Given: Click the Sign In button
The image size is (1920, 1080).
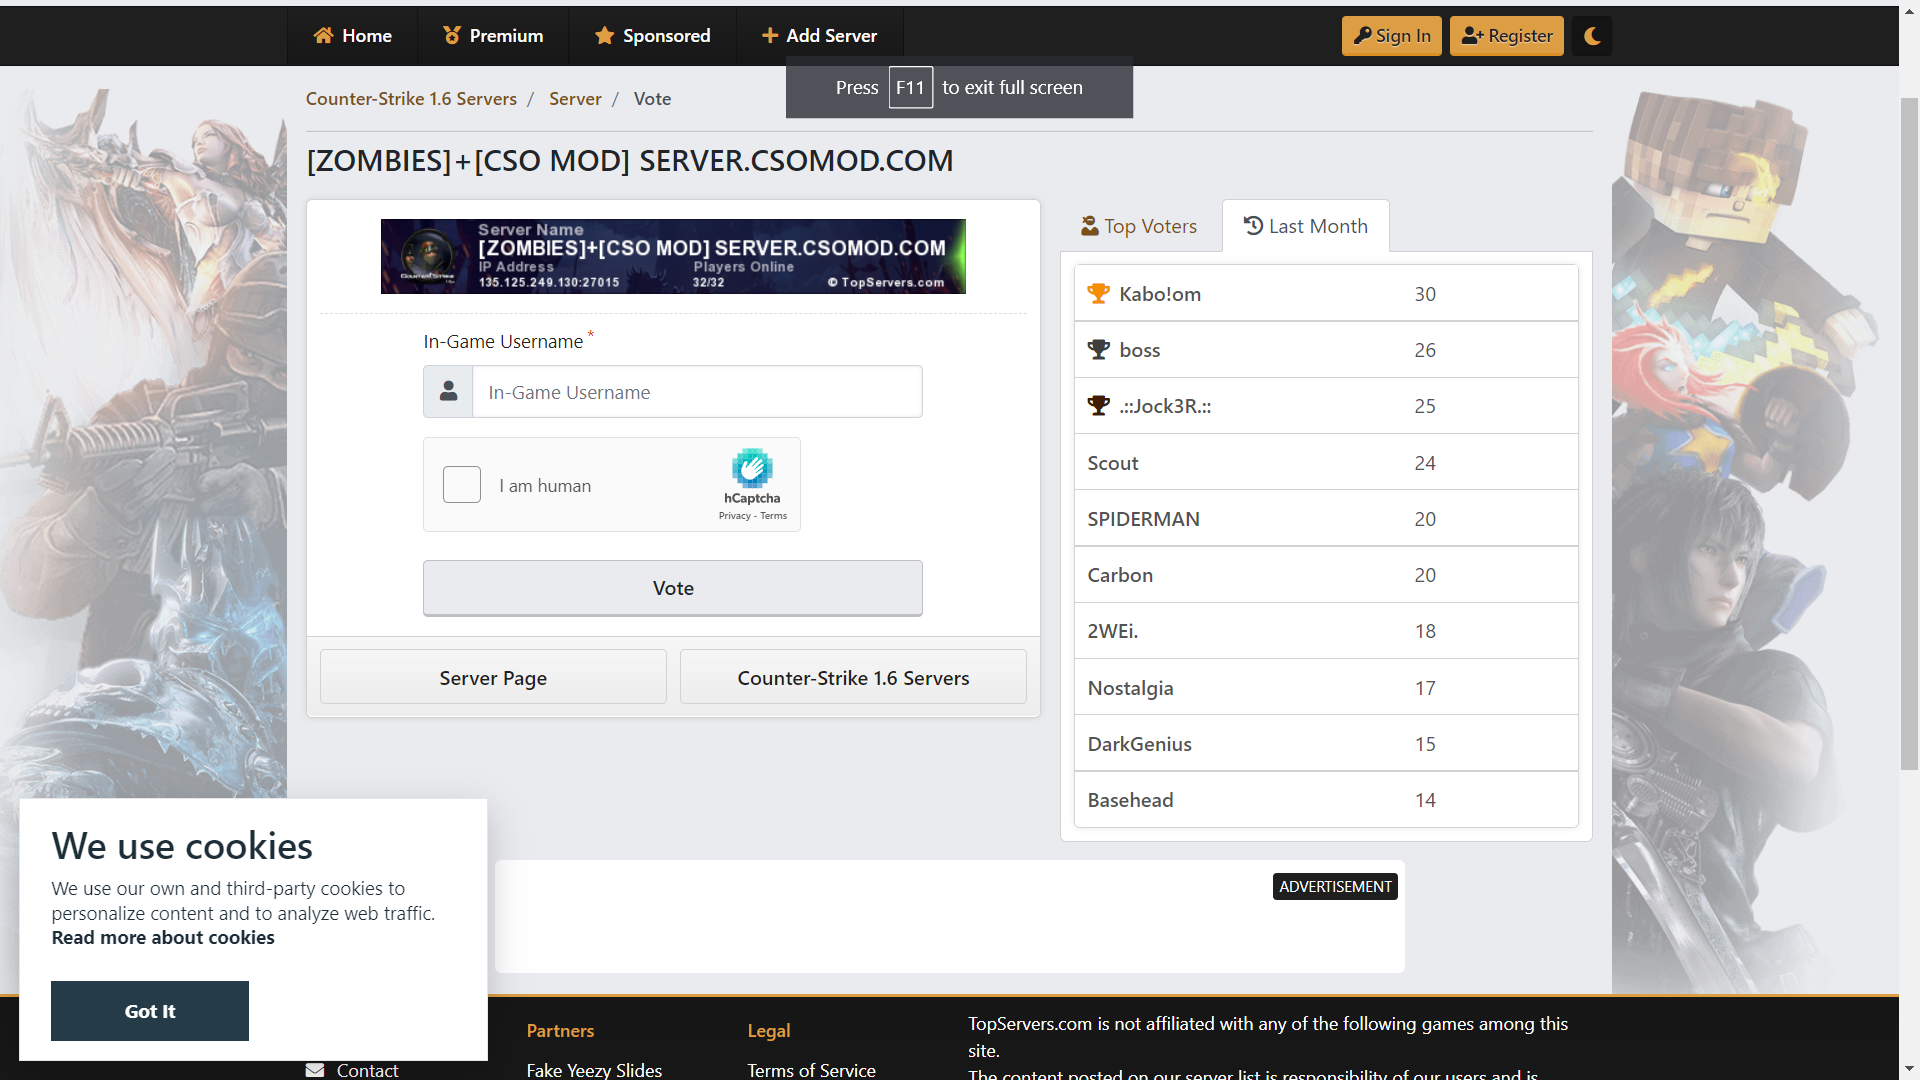Looking at the screenshot, I should point(1391,36).
